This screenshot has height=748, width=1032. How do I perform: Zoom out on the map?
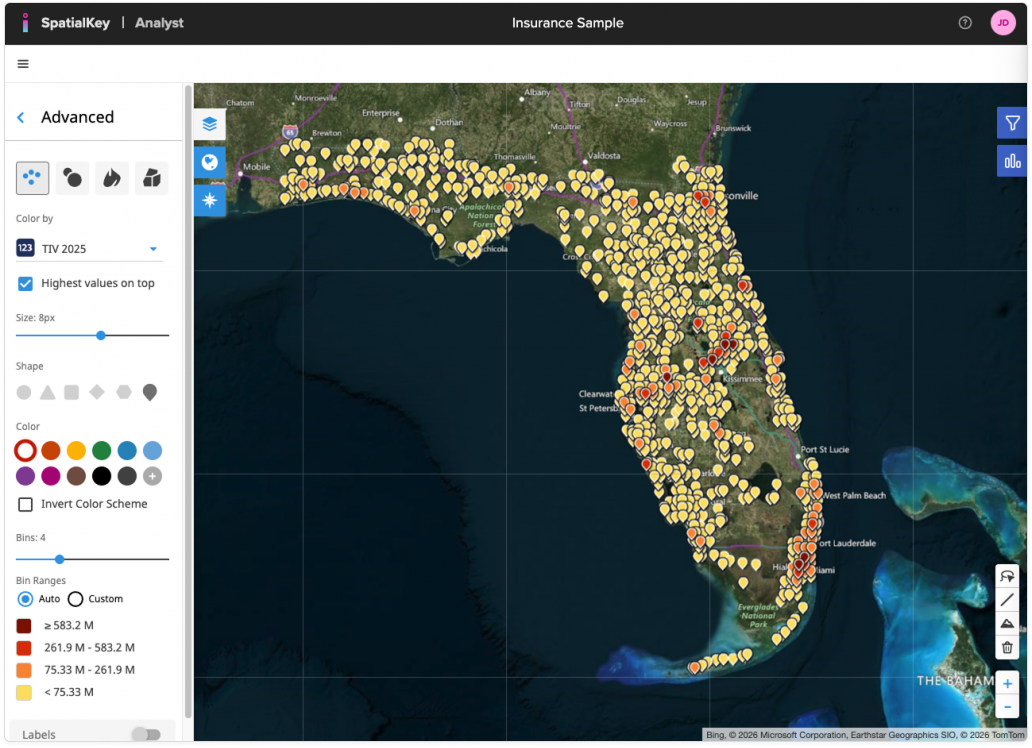1007,708
